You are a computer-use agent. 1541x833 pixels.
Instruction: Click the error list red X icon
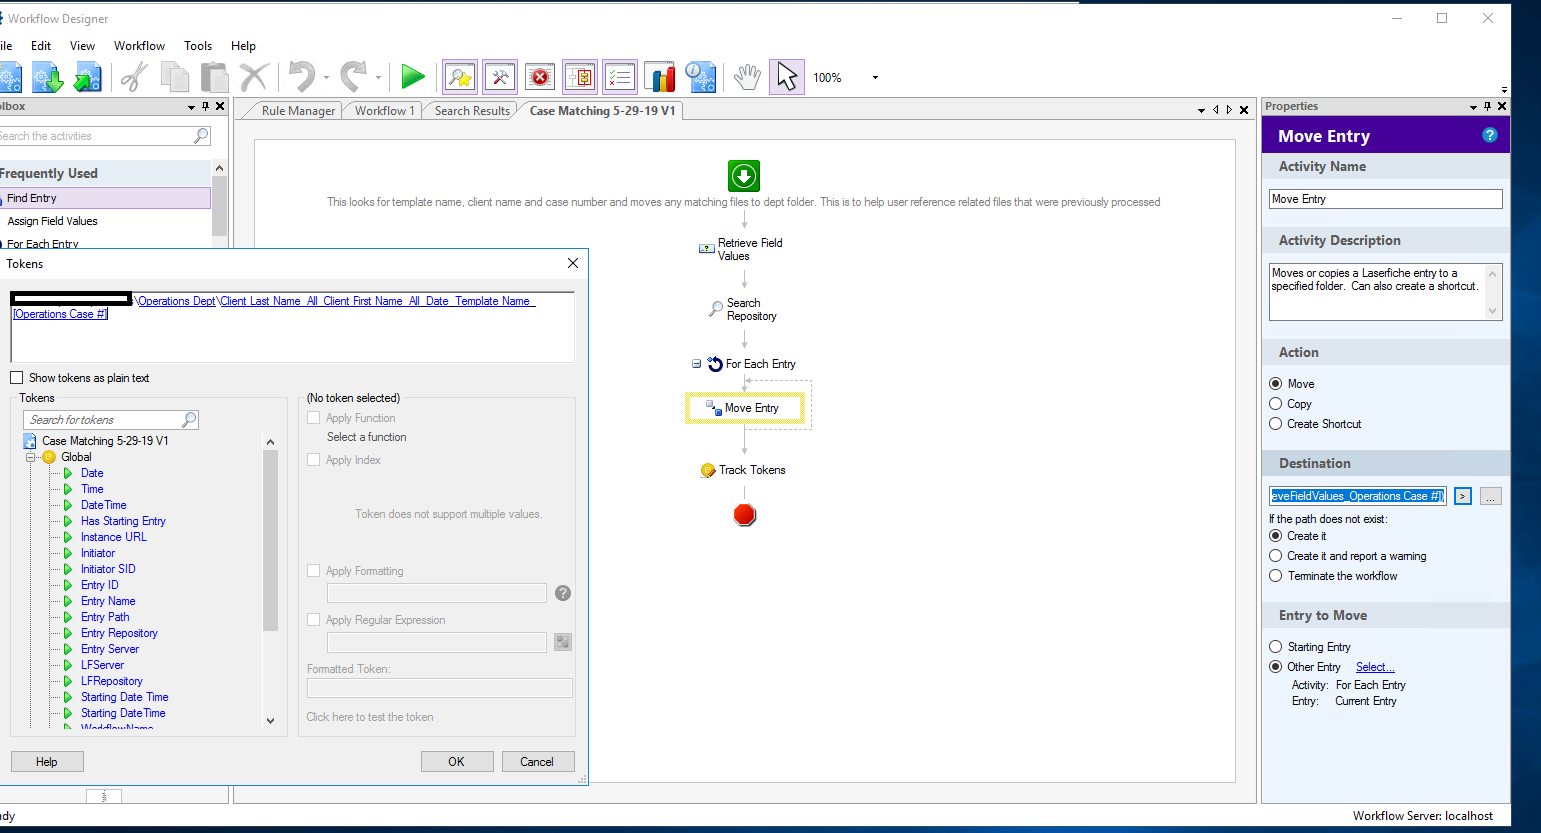click(540, 77)
